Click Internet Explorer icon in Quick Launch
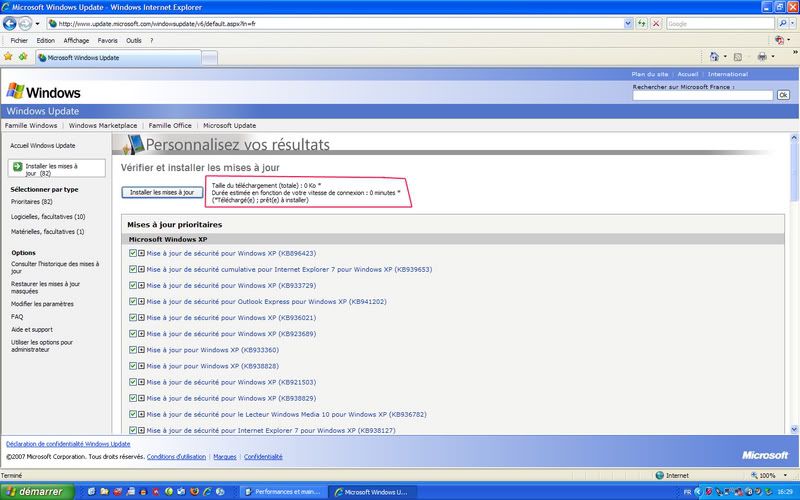800x500 pixels. tap(207, 492)
